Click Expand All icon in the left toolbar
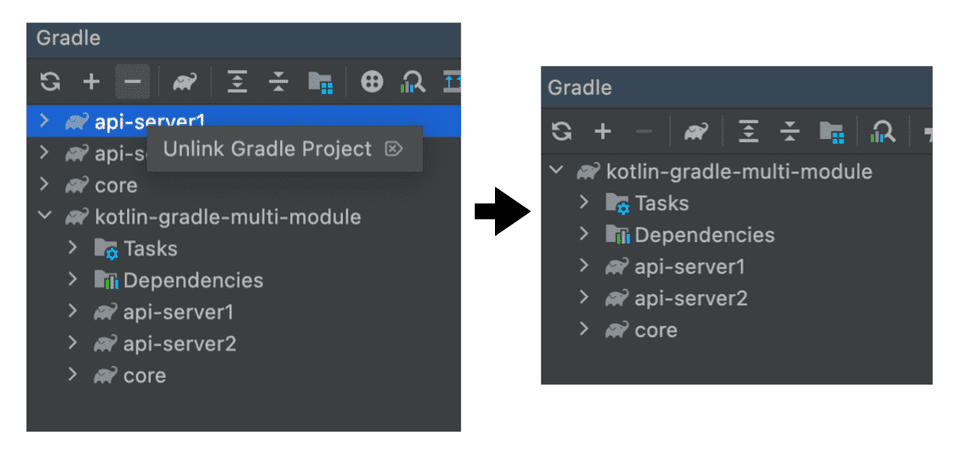 pos(237,82)
